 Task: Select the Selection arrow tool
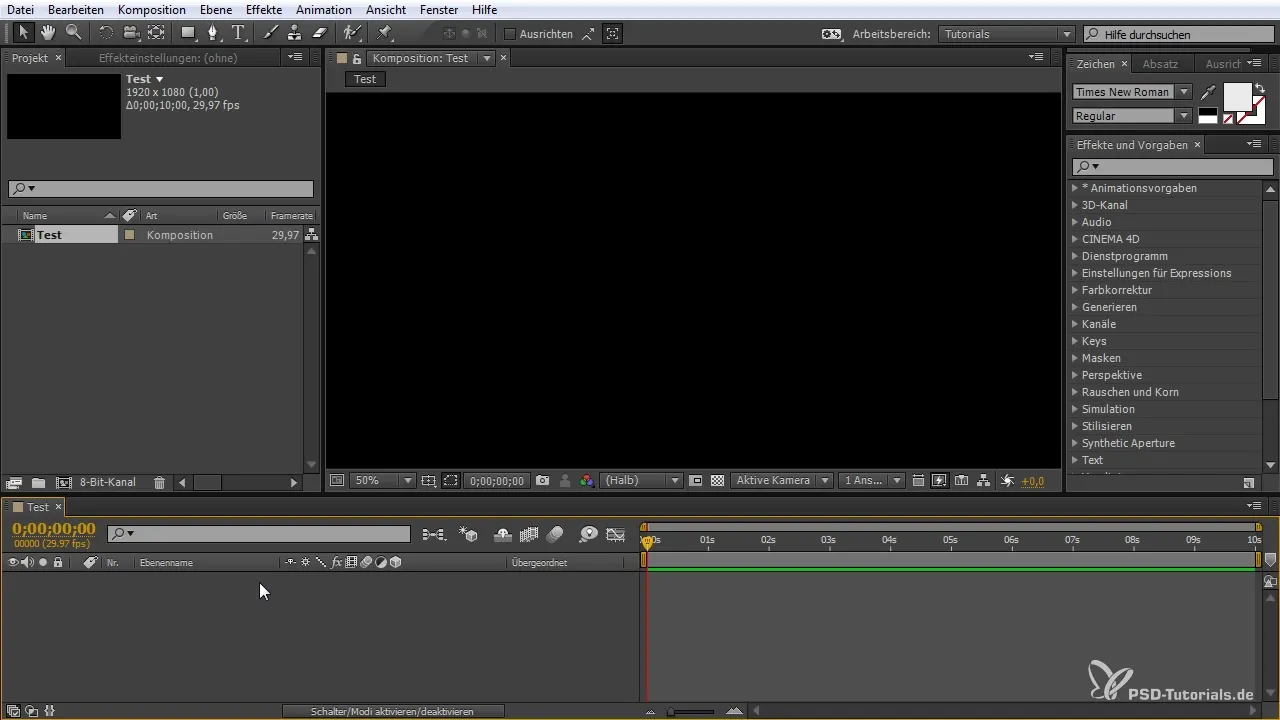tap(24, 33)
